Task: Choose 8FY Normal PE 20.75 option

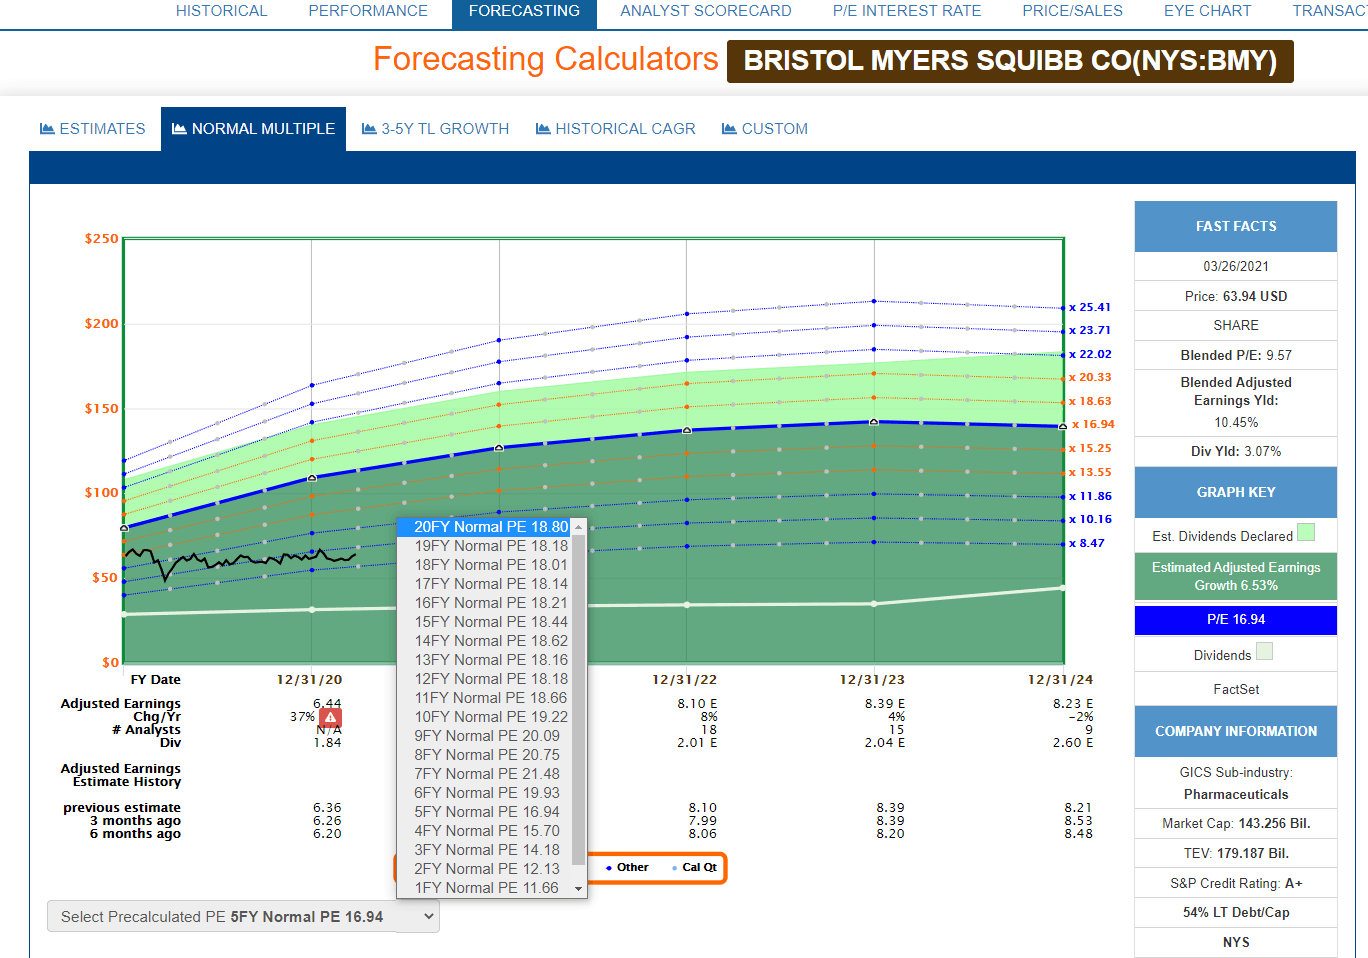Action: click(x=485, y=755)
